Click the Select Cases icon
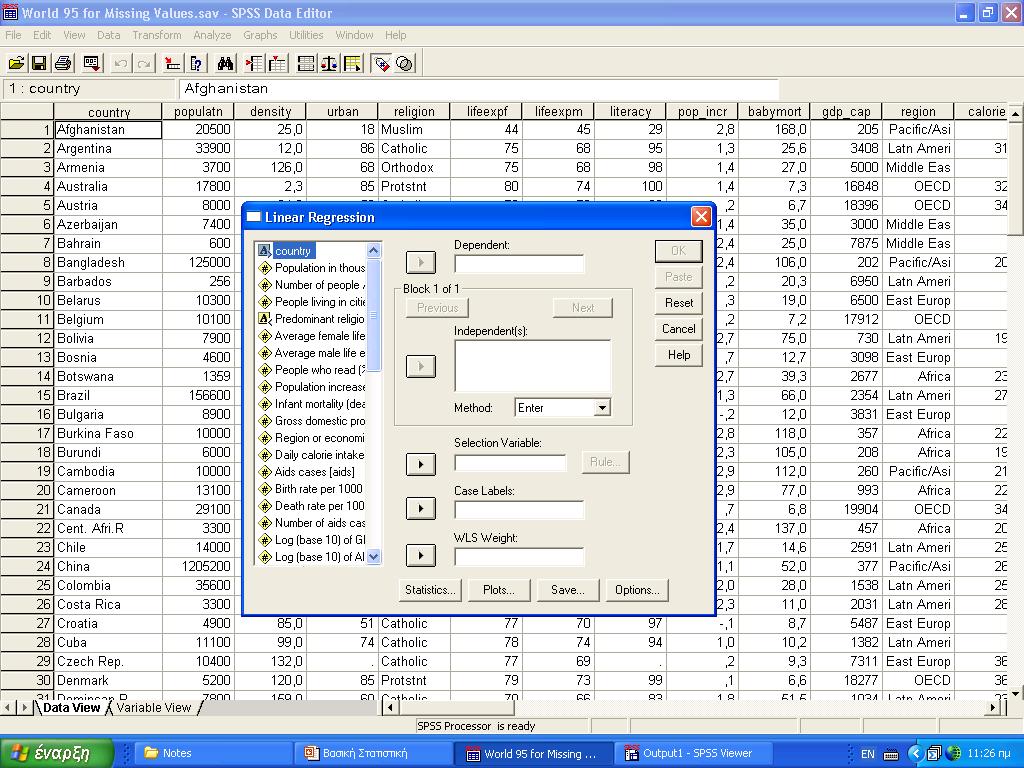Viewport: 1024px width, 768px height. [x=353, y=63]
